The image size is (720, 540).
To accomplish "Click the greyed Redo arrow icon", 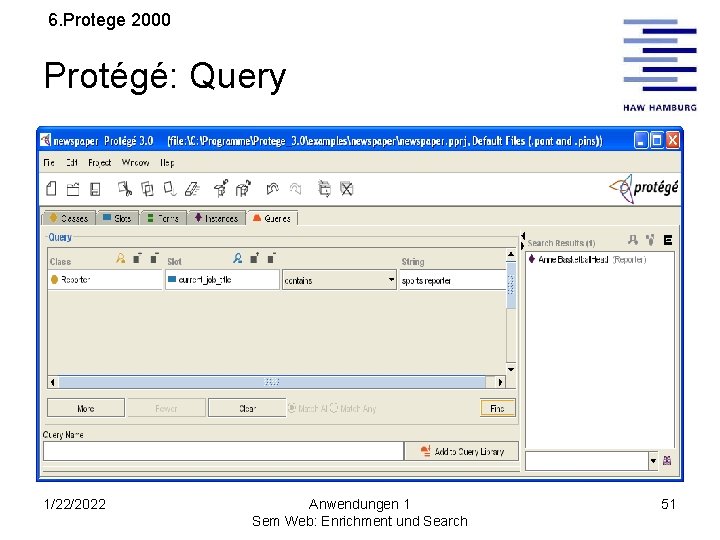I will pyautogui.click(x=295, y=189).
